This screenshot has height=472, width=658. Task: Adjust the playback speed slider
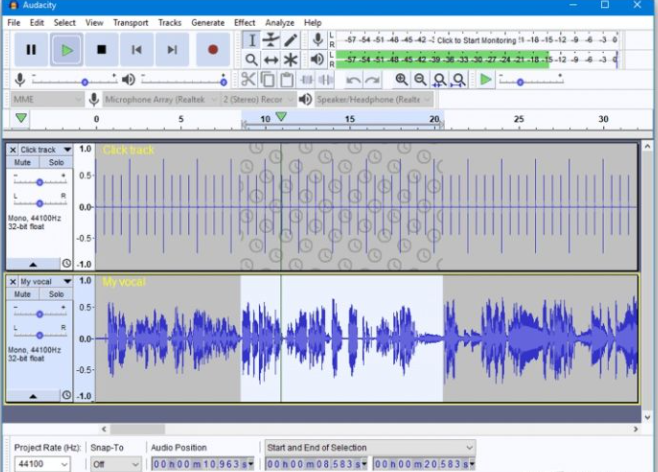(x=520, y=82)
